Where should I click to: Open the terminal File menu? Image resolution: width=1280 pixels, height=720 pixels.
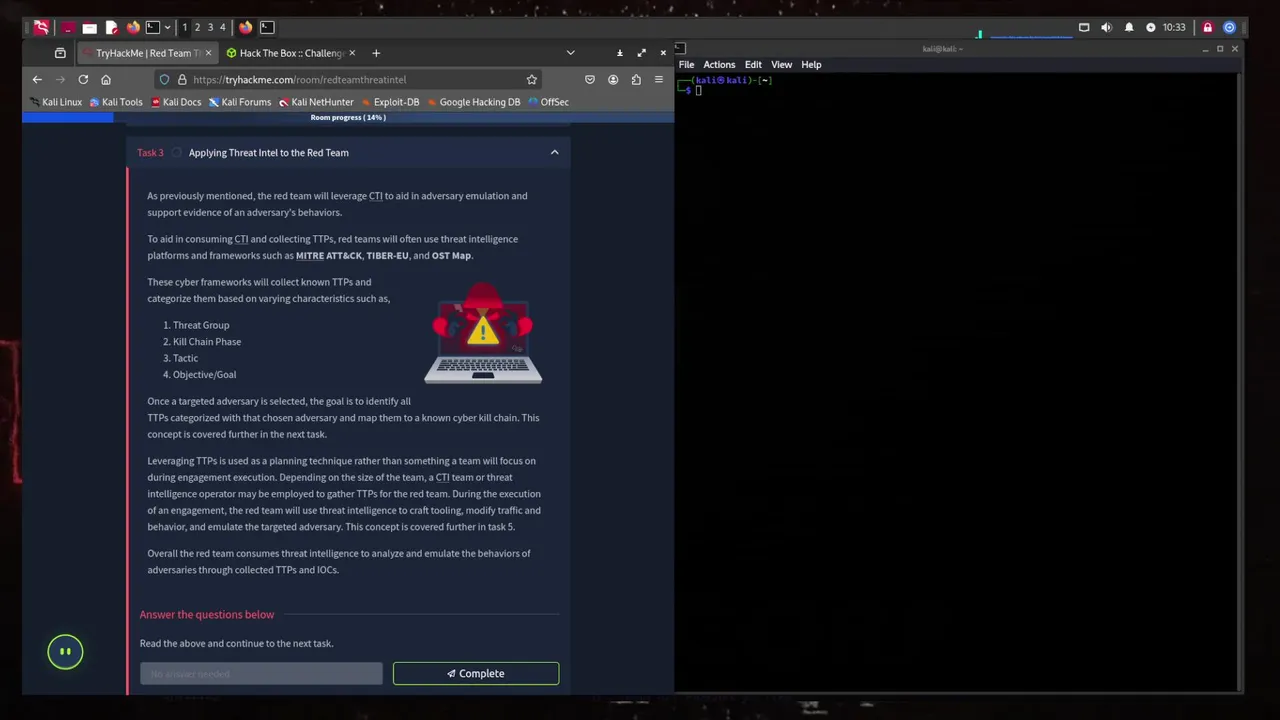tap(686, 65)
